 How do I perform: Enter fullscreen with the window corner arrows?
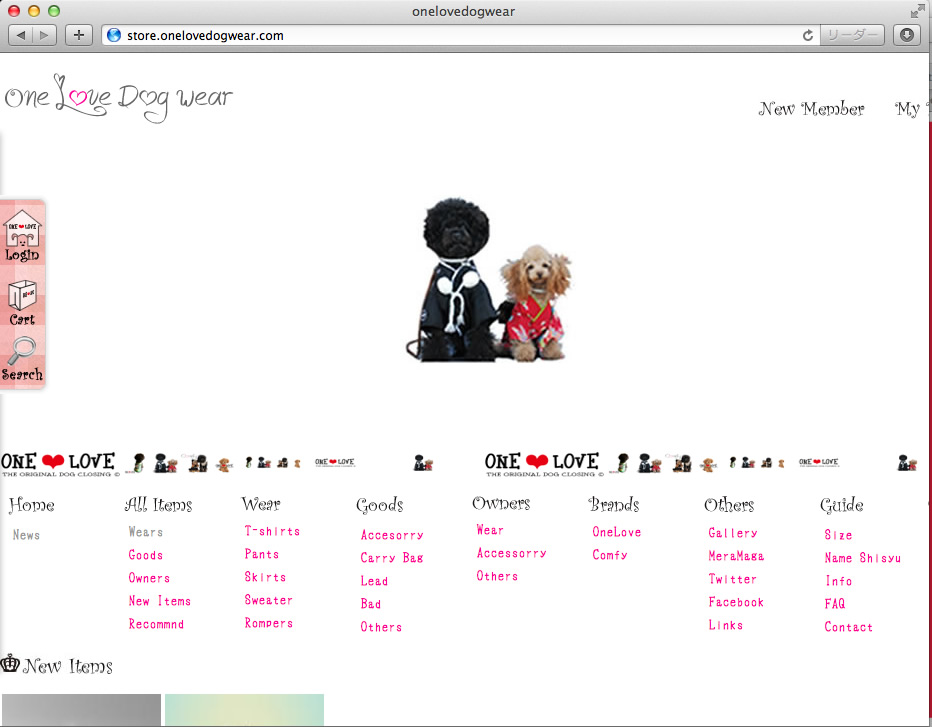point(918,11)
